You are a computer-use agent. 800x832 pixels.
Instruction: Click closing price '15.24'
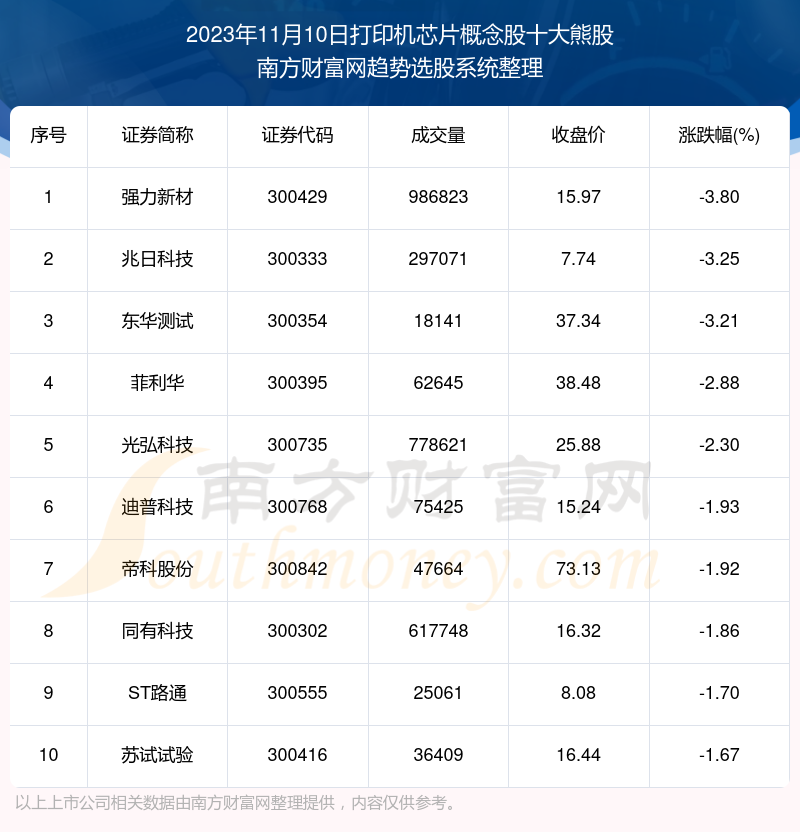578,507
